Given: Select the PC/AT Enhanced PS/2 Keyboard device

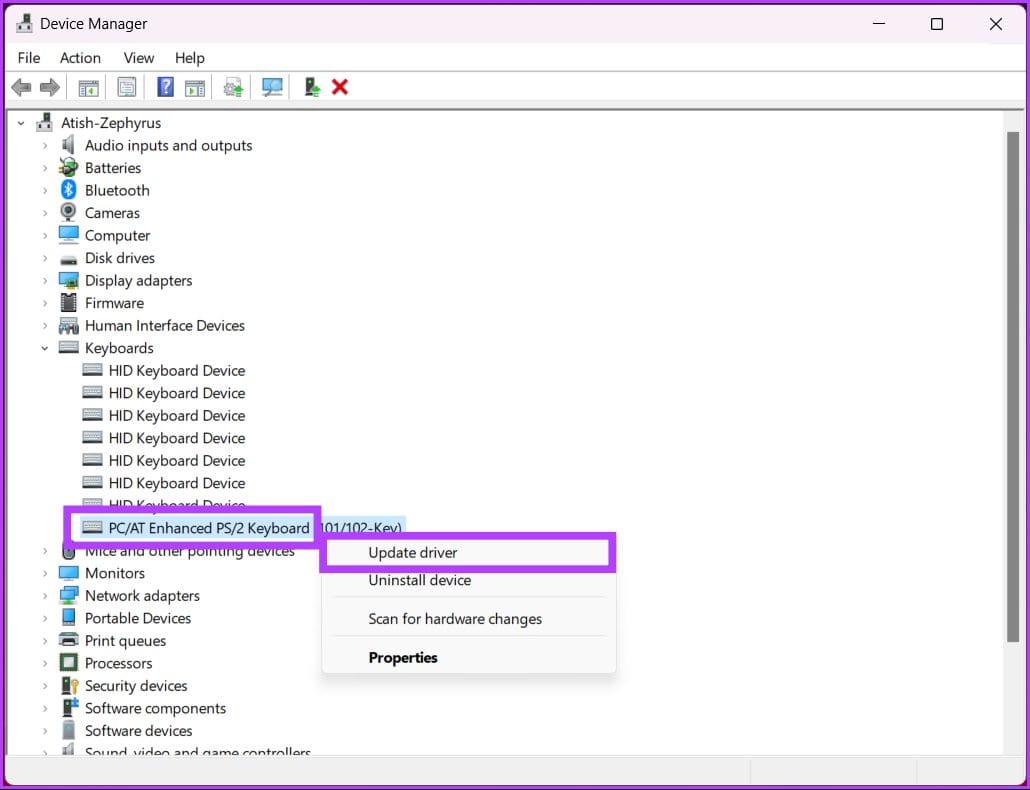Looking at the screenshot, I should [209, 528].
